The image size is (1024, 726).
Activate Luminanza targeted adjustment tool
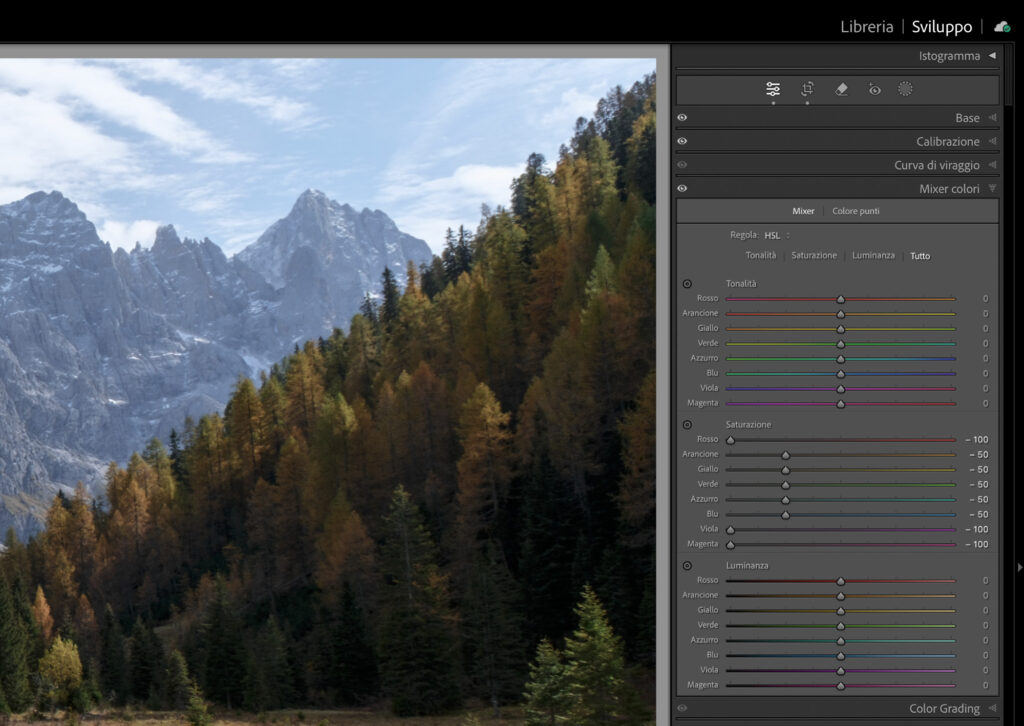(687, 565)
